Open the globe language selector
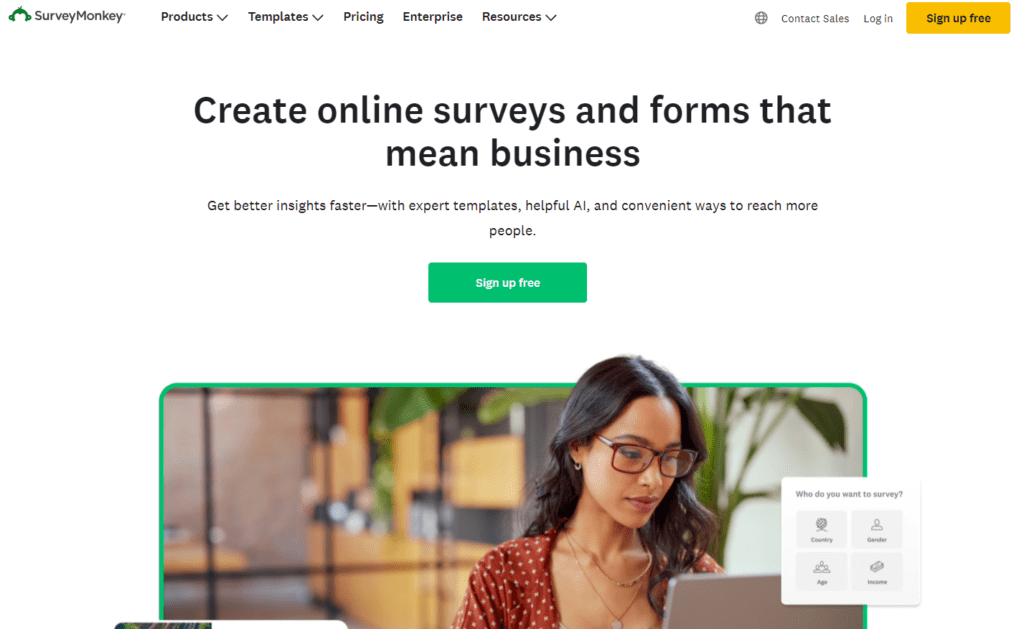The width and height of the screenshot is (1024, 629). point(761,18)
